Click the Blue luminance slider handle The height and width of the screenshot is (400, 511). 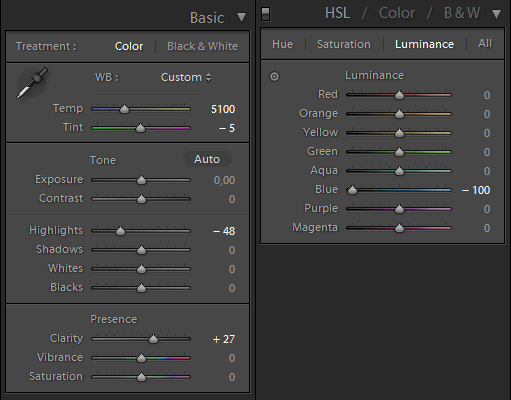[352, 190]
